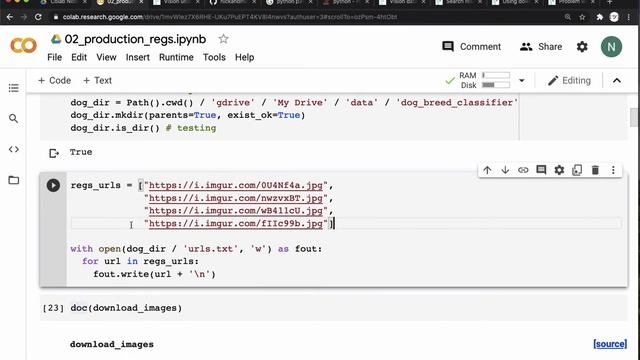Select the doc(download_images) cell
The image size is (640, 360).
(333, 308)
